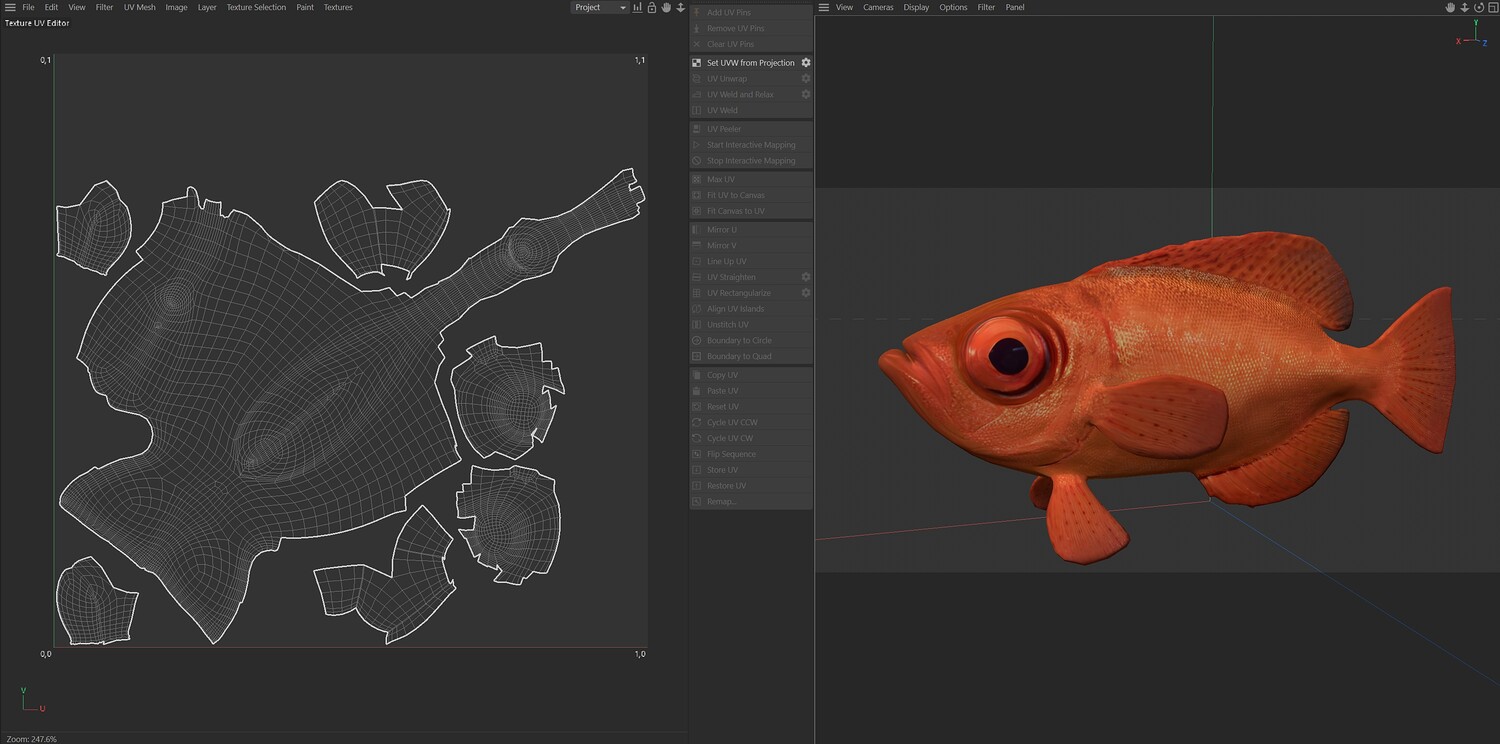Click Fit Canvas to UV

click(751, 211)
